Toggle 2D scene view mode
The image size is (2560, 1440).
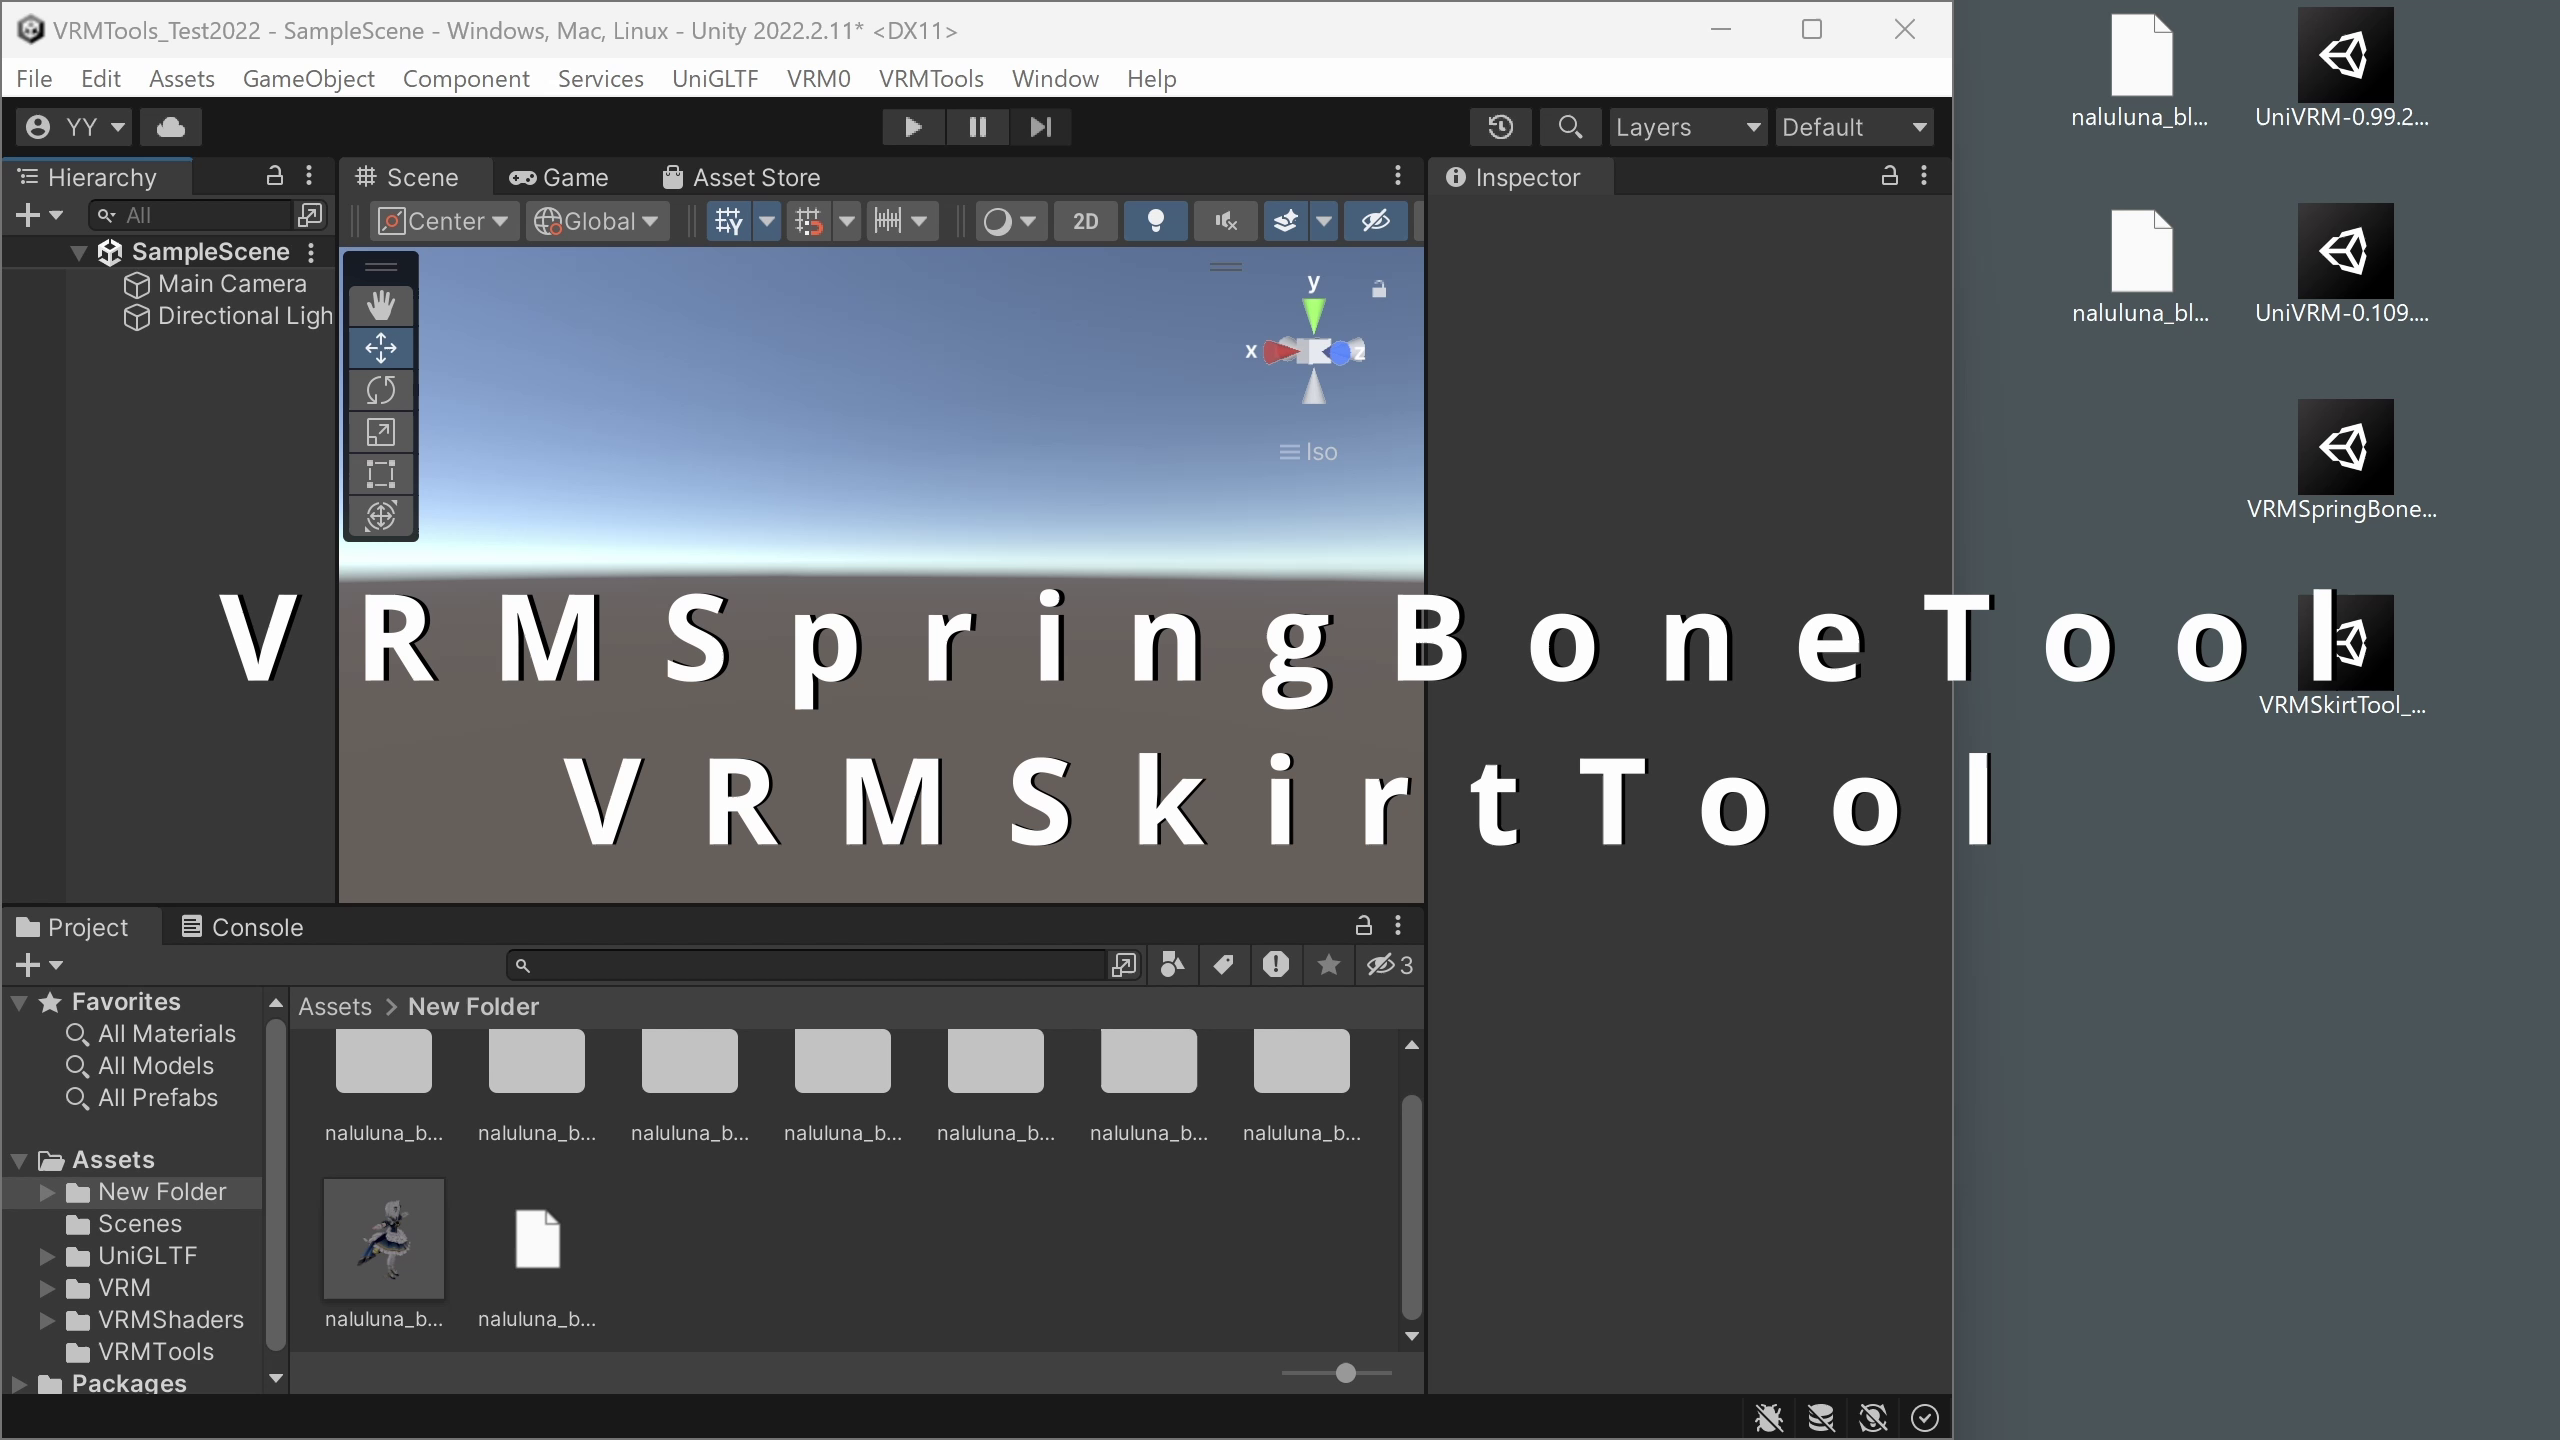click(1085, 221)
